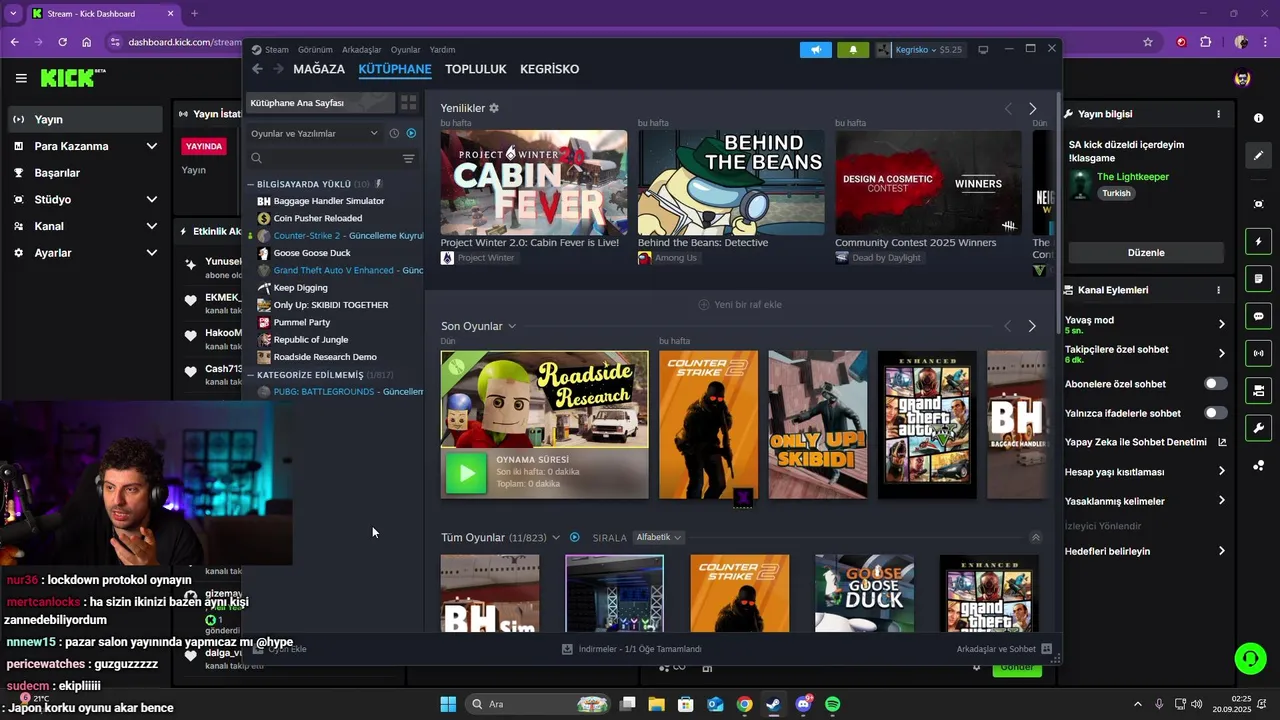This screenshot has width=1280, height=720.
Task: Toggle ready-to-play filter icon in library
Action: (411, 133)
